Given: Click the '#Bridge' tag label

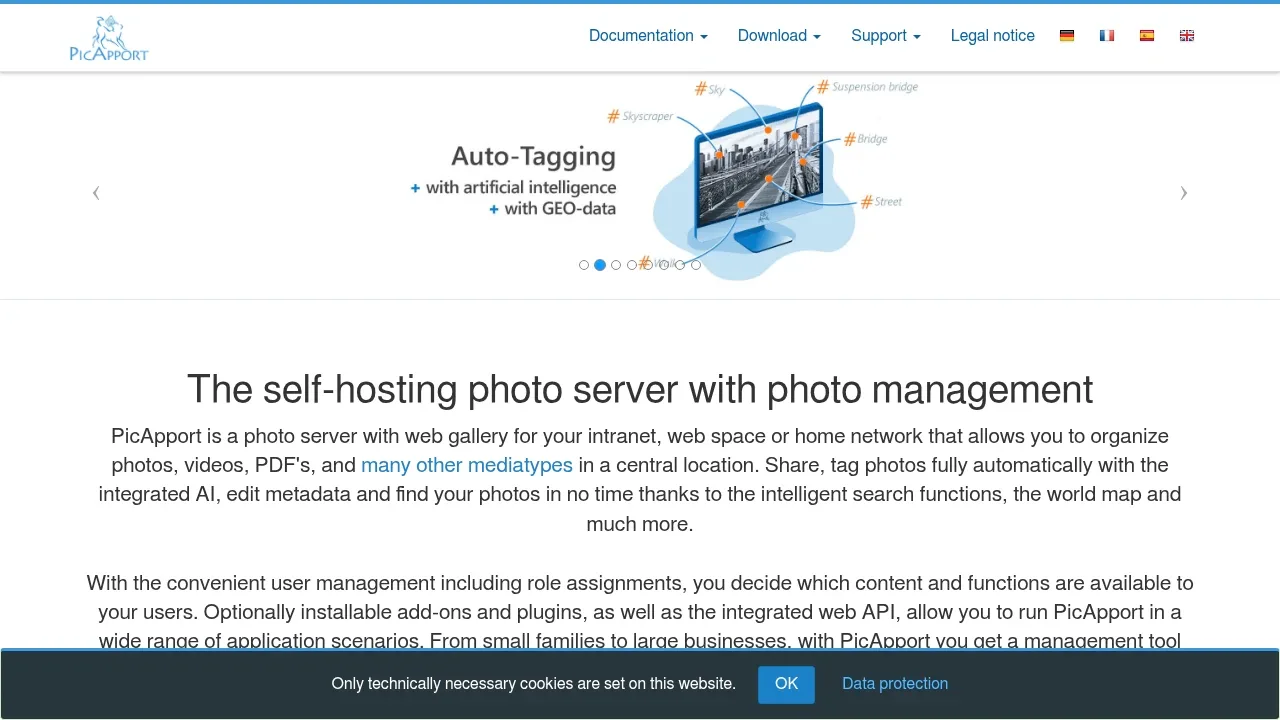Looking at the screenshot, I should 866,139.
